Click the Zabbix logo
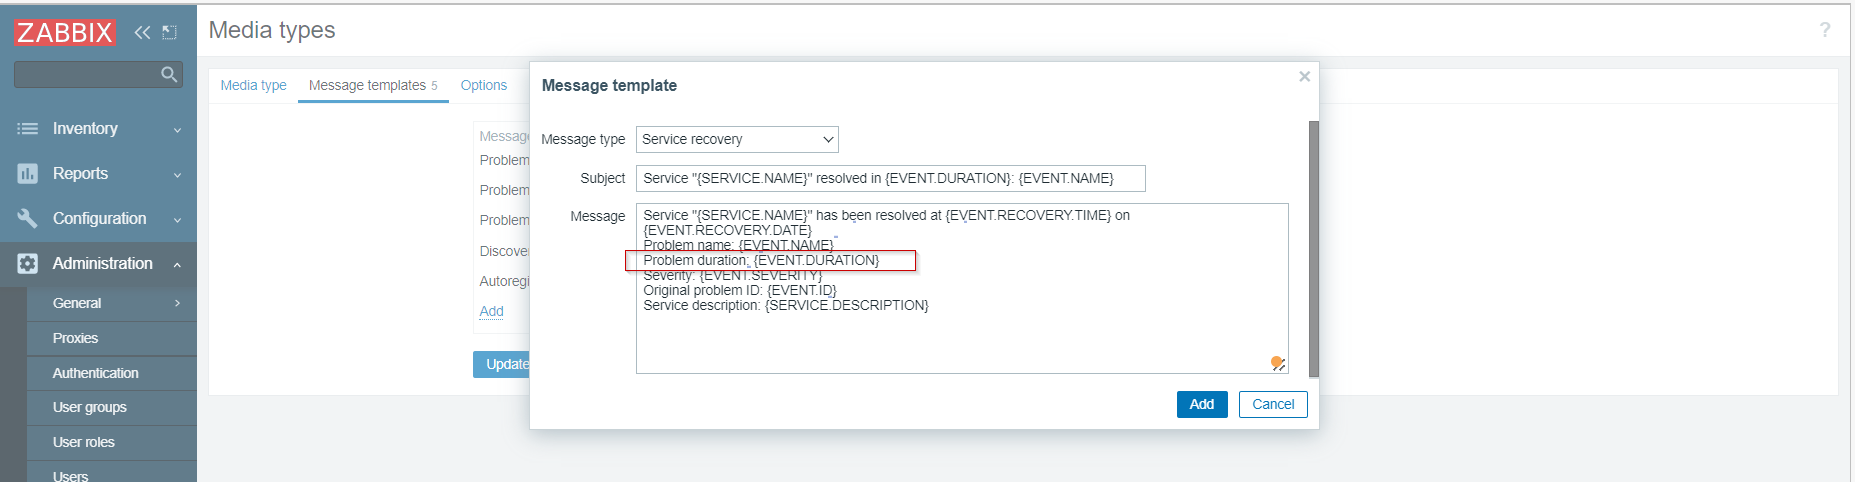1855x482 pixels. (64, 32)
